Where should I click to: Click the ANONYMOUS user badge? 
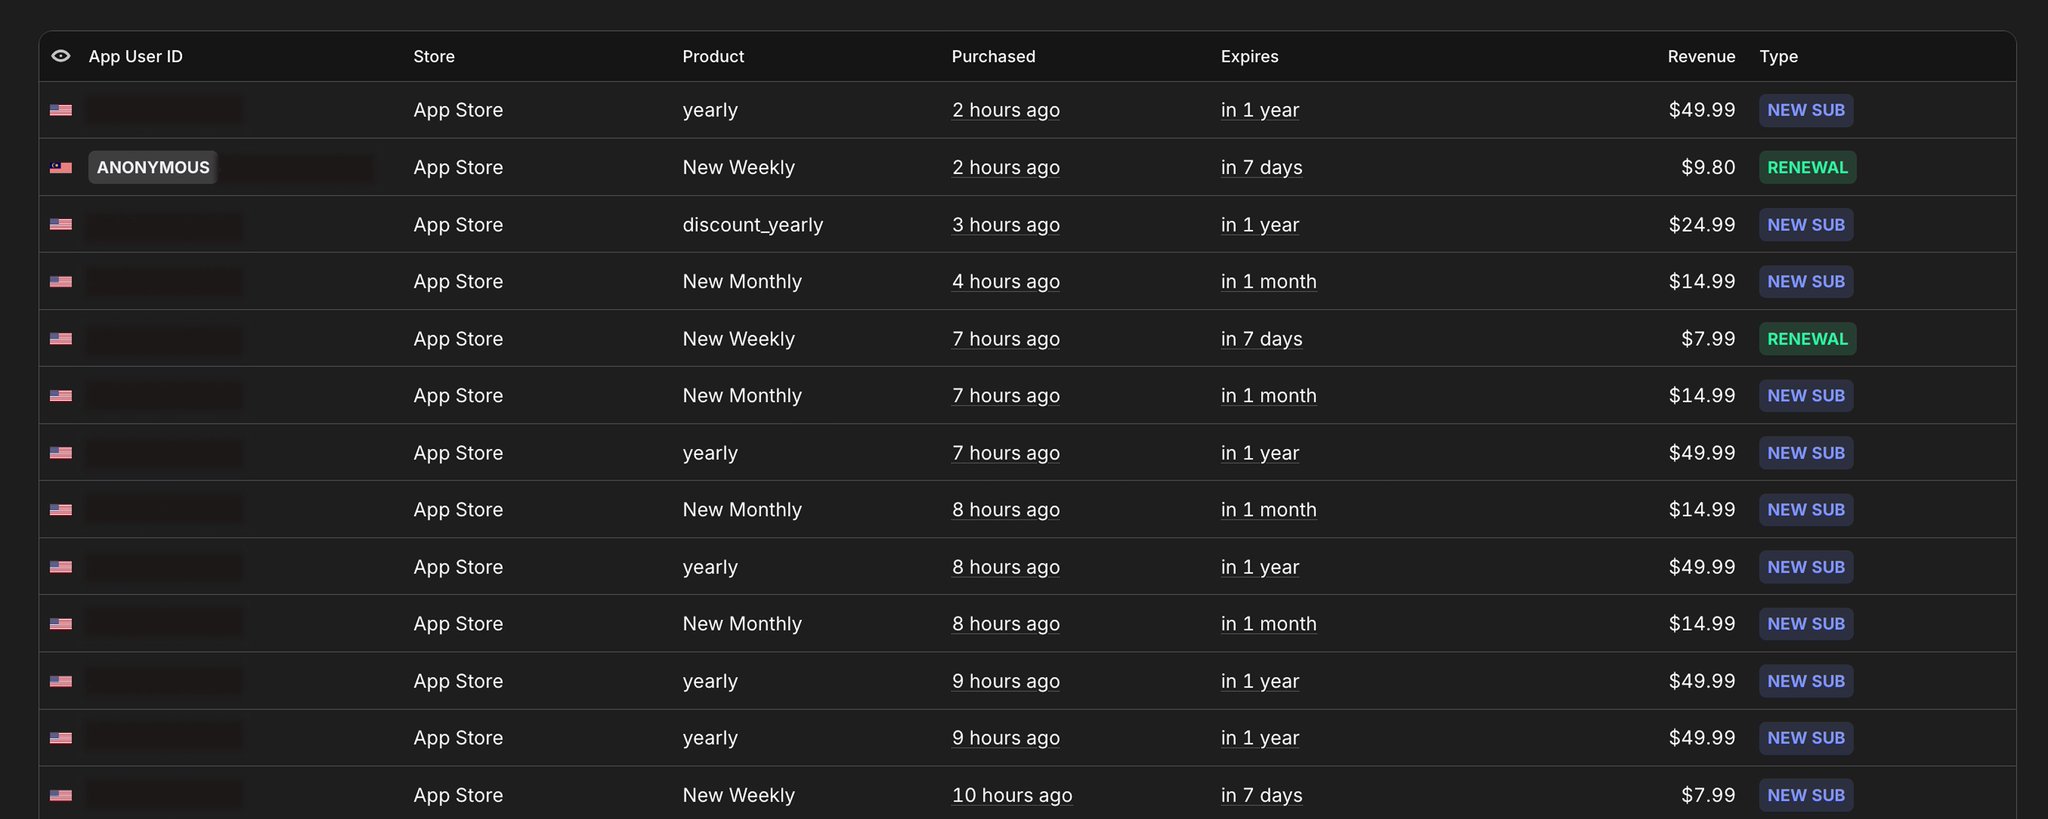(153, 167)
